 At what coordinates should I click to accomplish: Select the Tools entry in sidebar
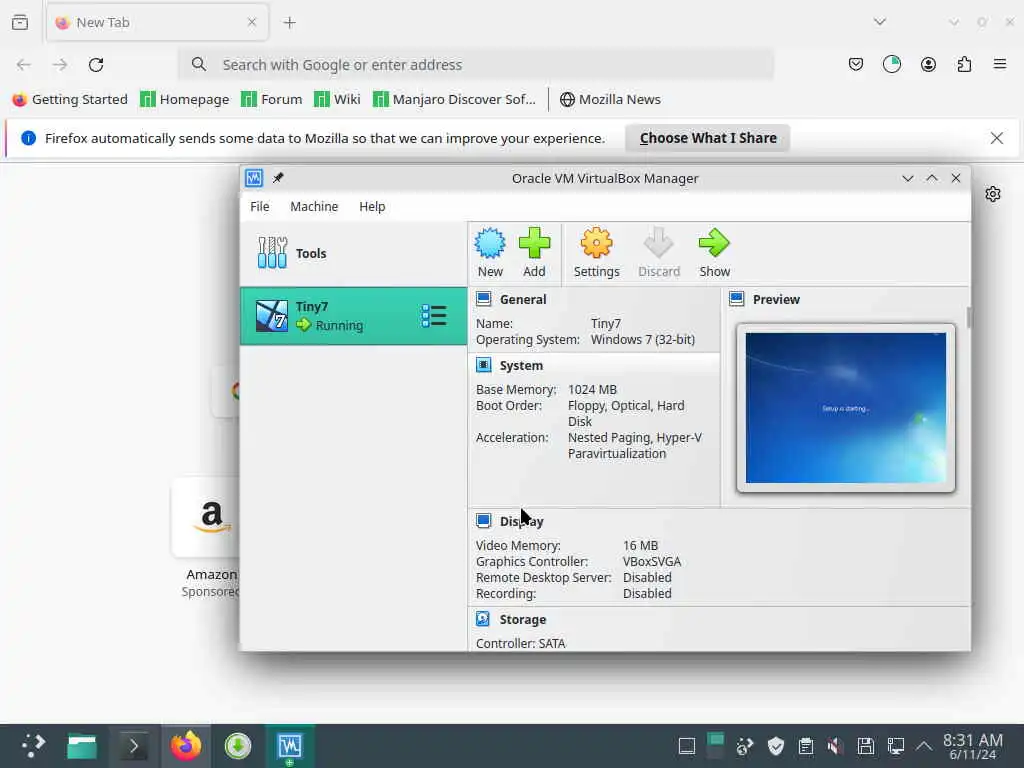353,253
